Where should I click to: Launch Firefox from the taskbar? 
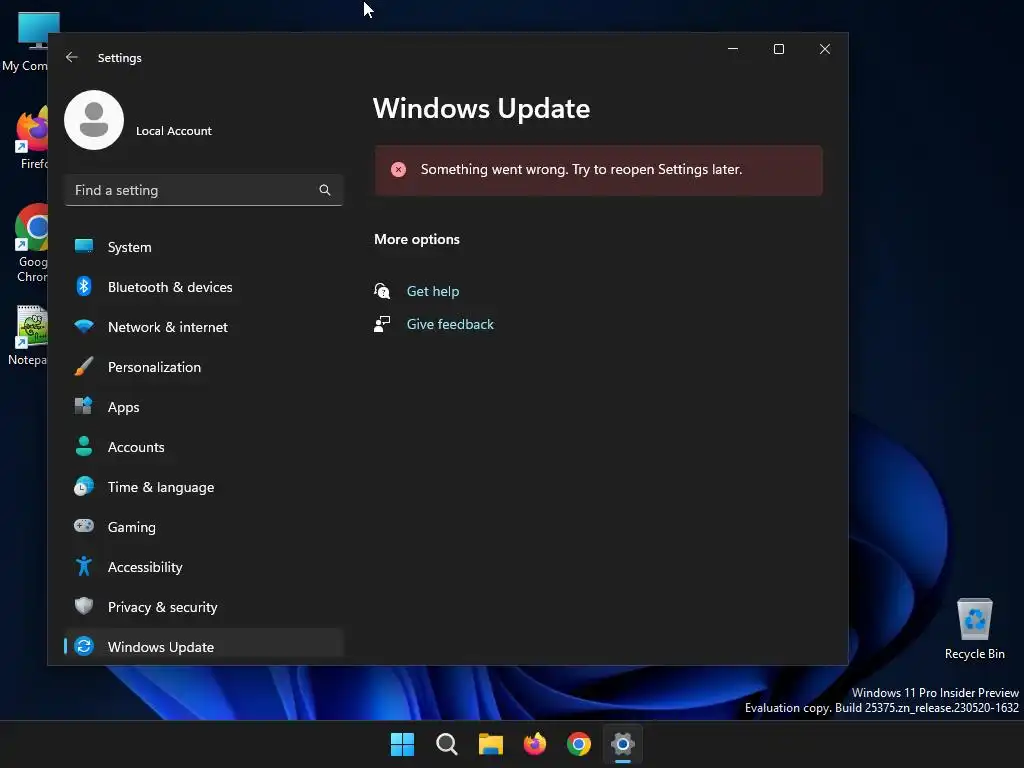point(535,744)
